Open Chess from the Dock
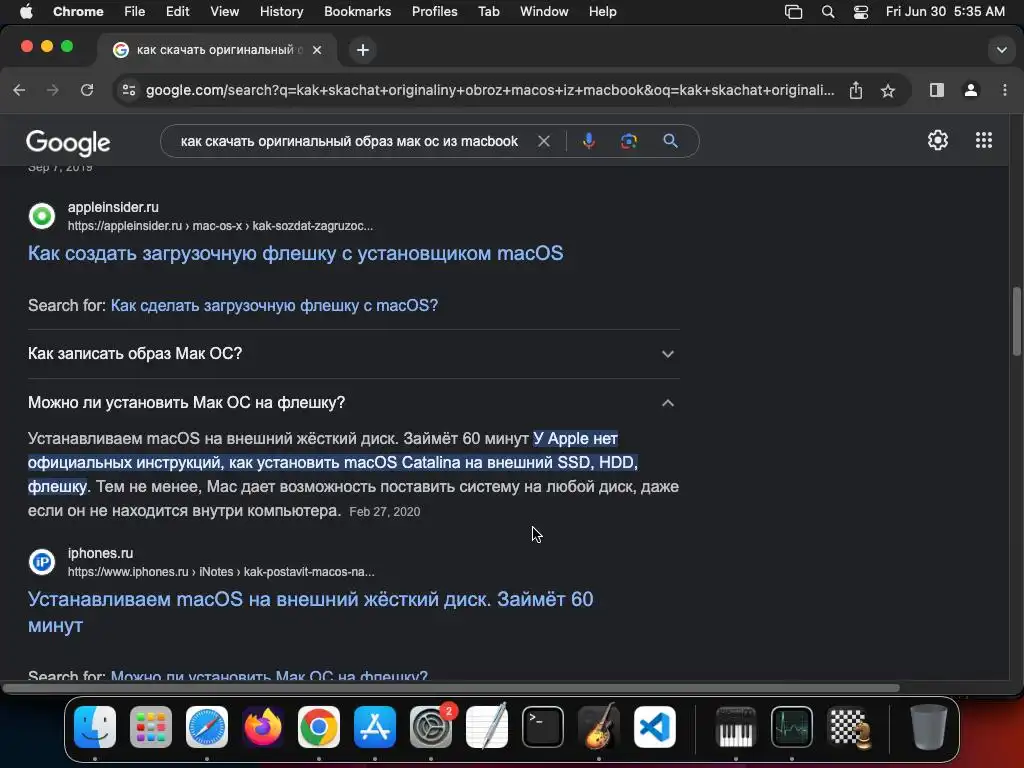 [x=849, y=727]
